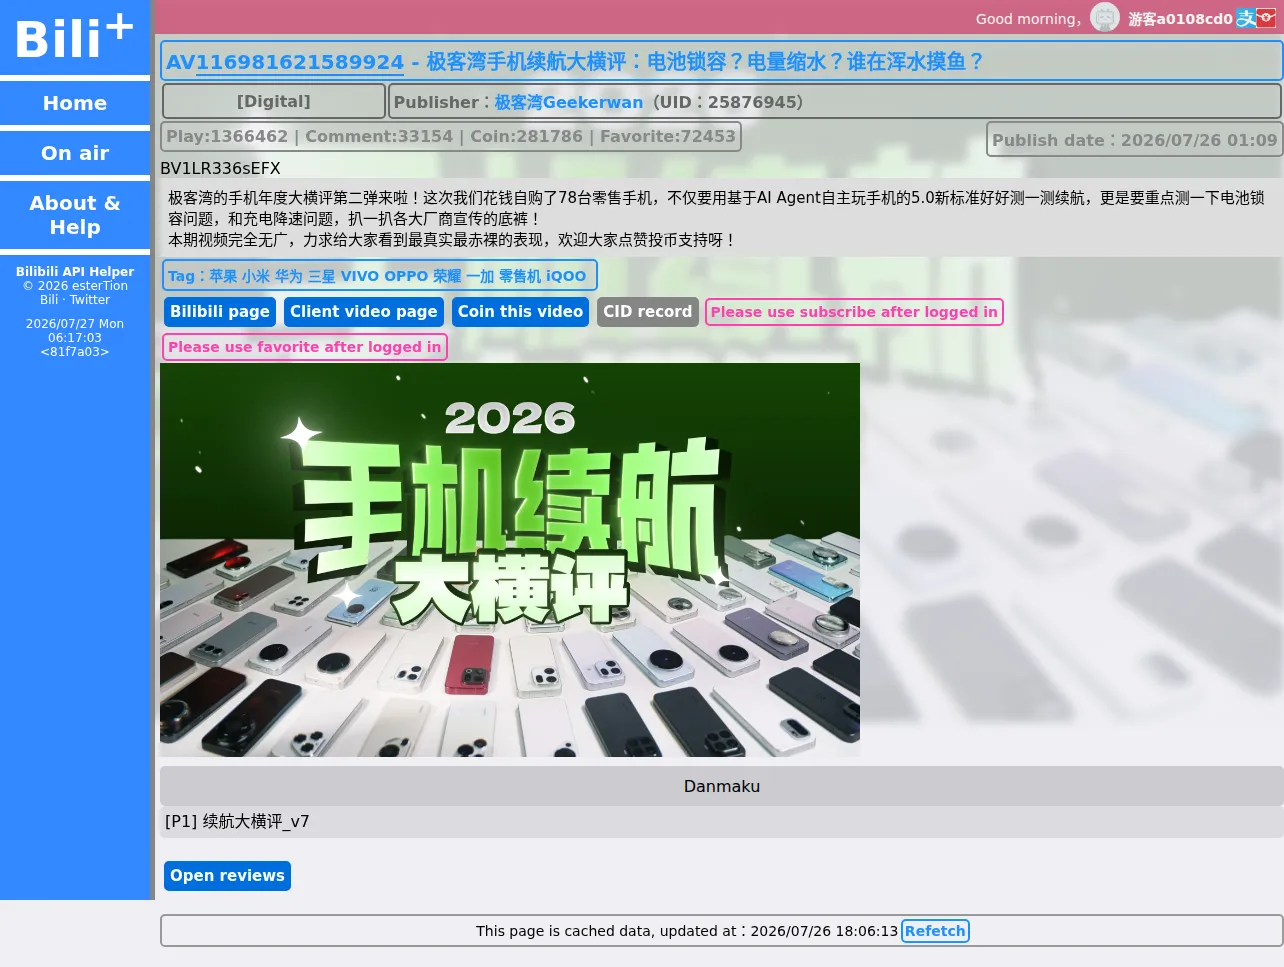1284x967 pixels.
Task: Select the 苹果 tag
Action: (223, 276)
